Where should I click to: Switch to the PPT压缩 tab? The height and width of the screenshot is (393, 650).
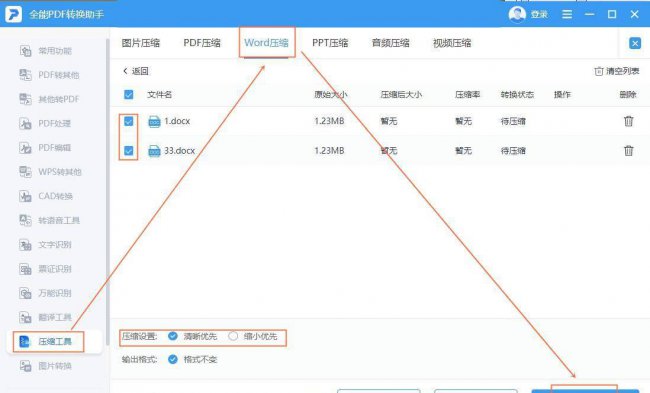(x=330, y=43)
